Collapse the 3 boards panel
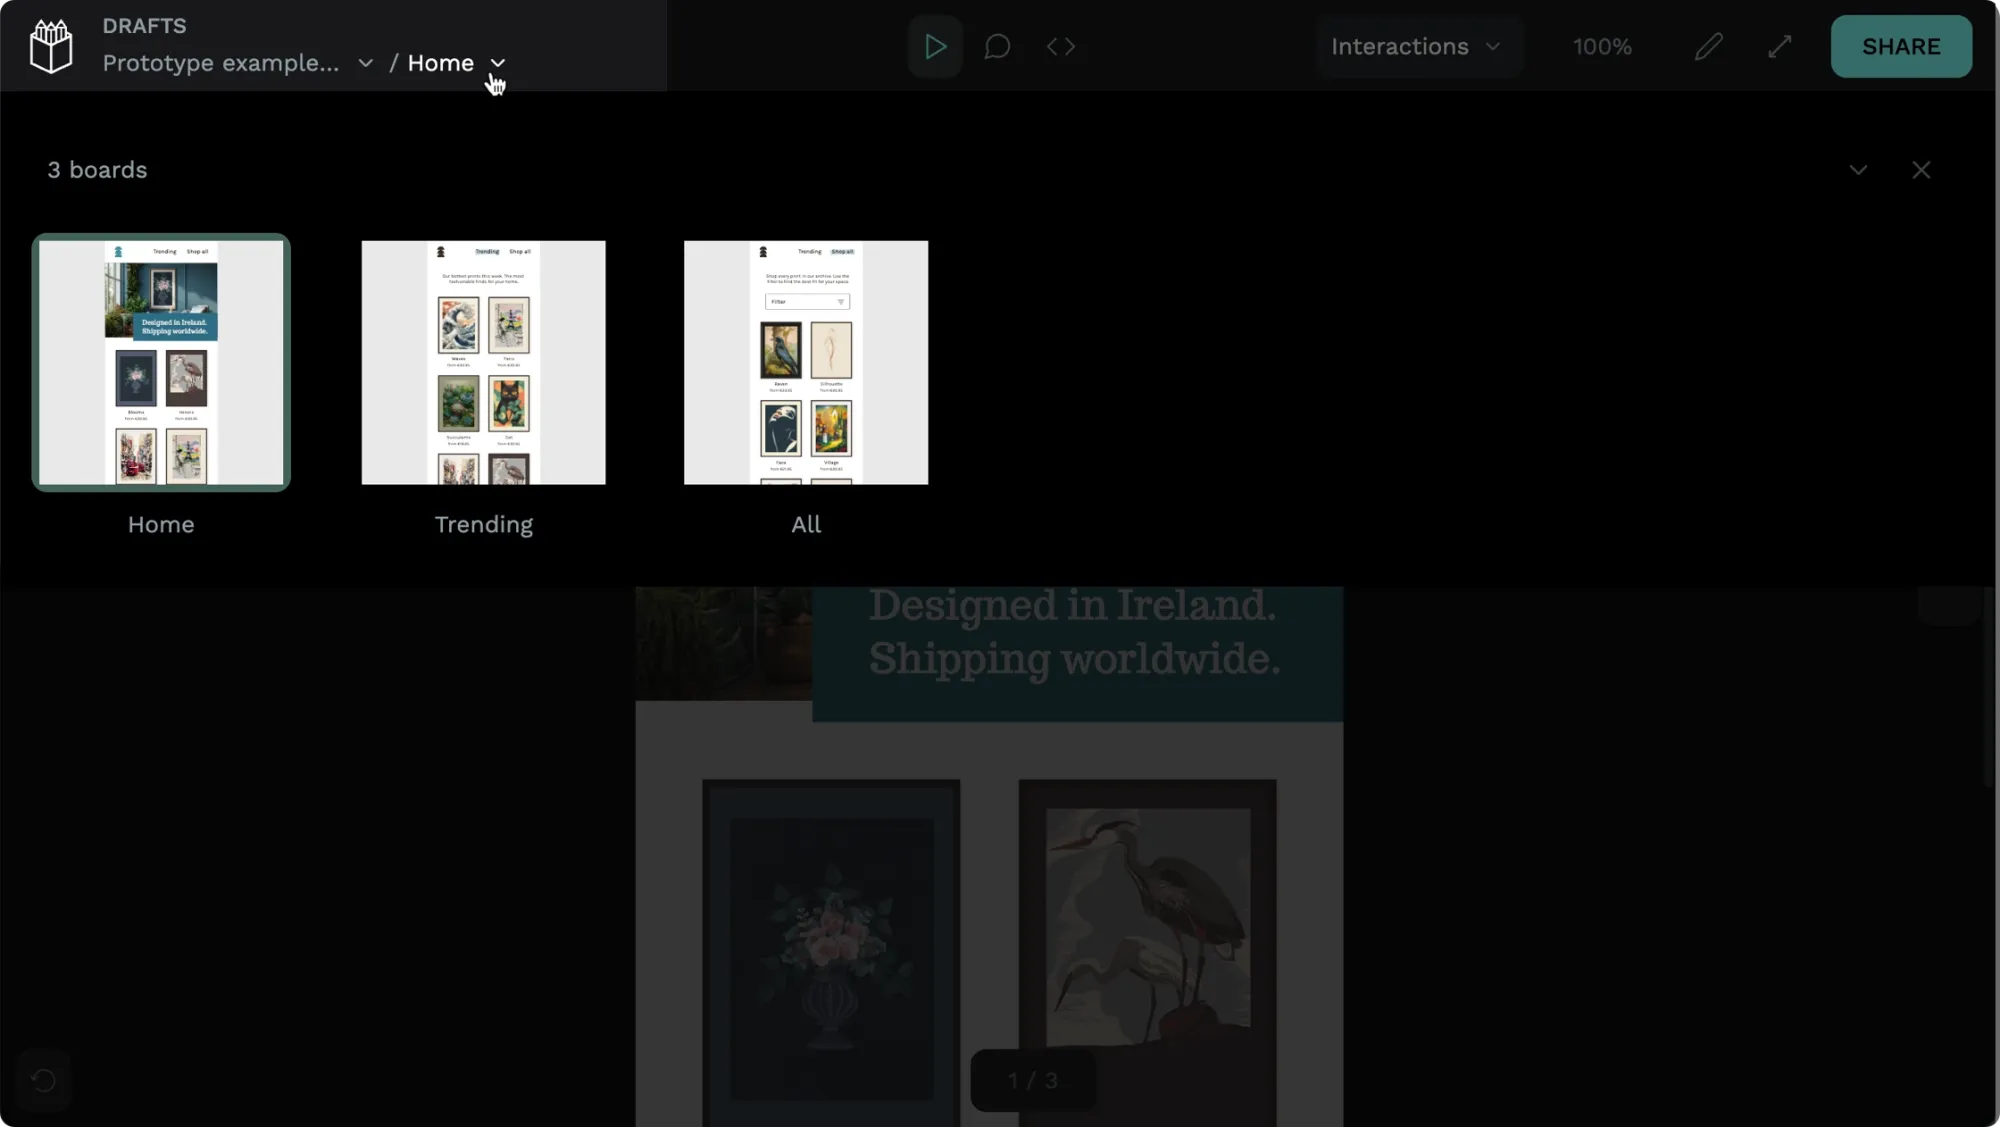Viewport: 2000px width, 1127px height. [1859, 168]
